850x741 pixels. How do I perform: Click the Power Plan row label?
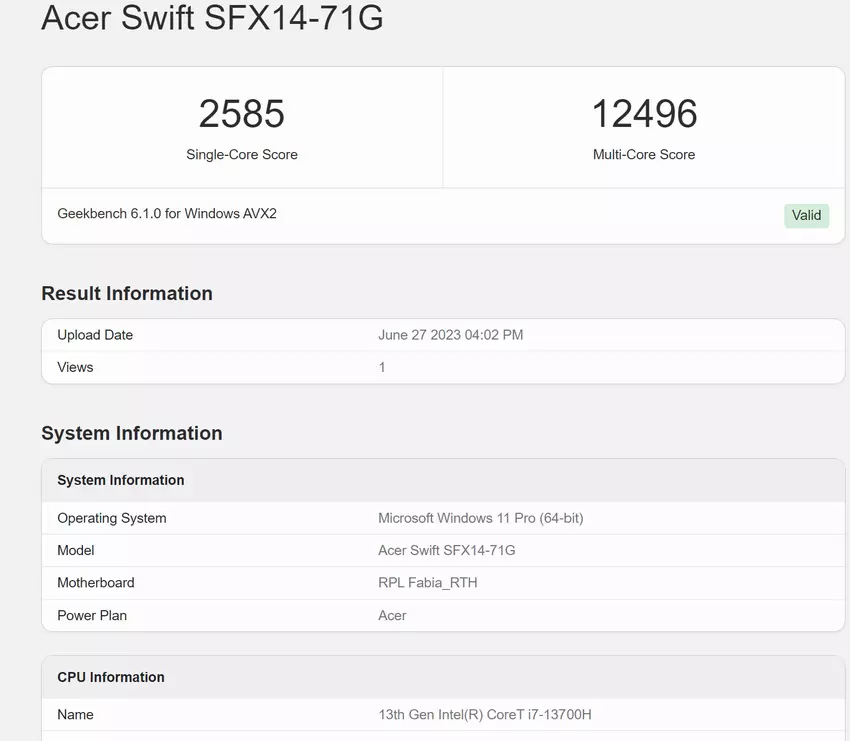click(92, 615)
